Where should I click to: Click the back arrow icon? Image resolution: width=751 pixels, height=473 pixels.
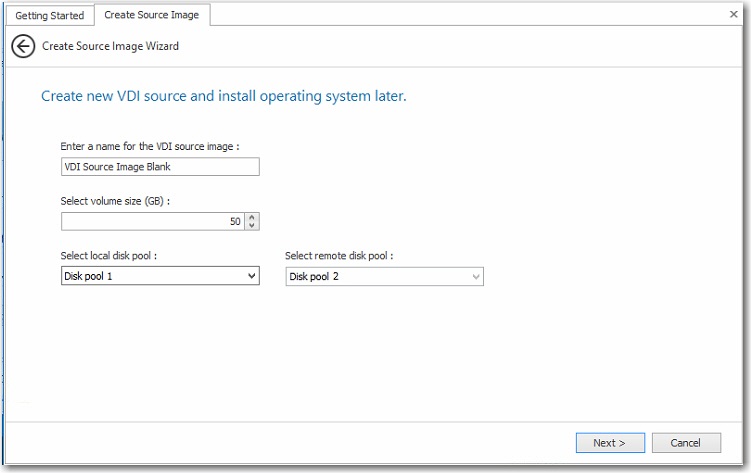[23, 46]
